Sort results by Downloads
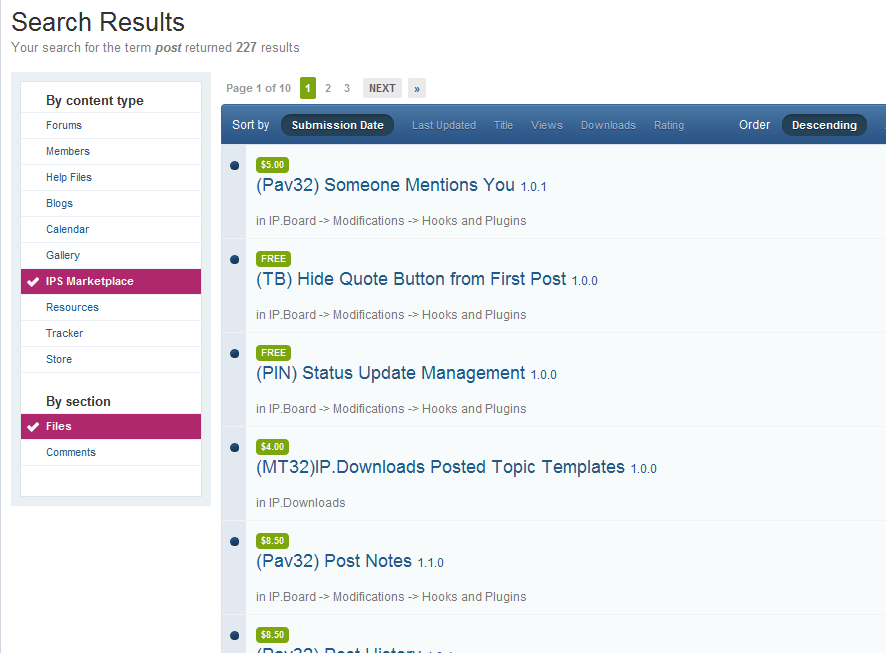 coord(608,125)
